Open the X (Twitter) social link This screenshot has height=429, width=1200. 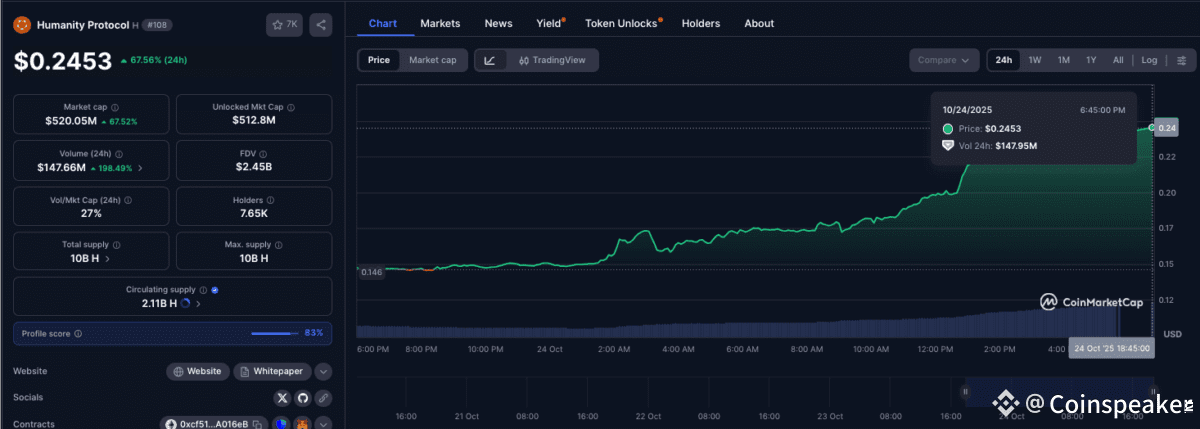(282, 398)
